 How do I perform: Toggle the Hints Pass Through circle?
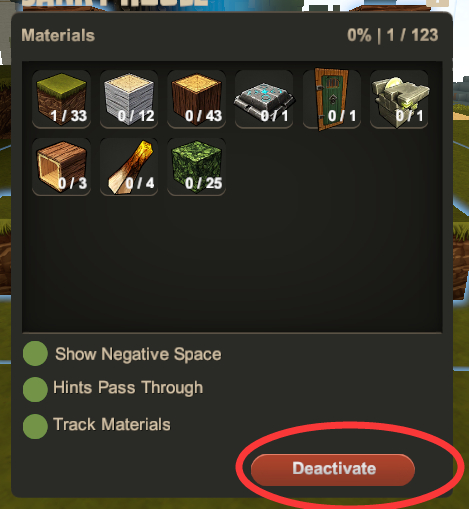35,389
